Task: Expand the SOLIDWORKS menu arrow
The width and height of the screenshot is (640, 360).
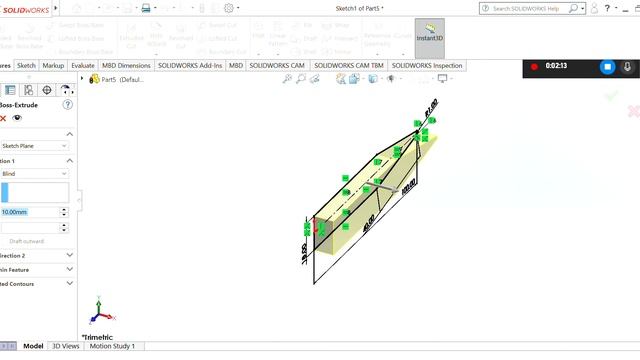Action: click(56, 8)
